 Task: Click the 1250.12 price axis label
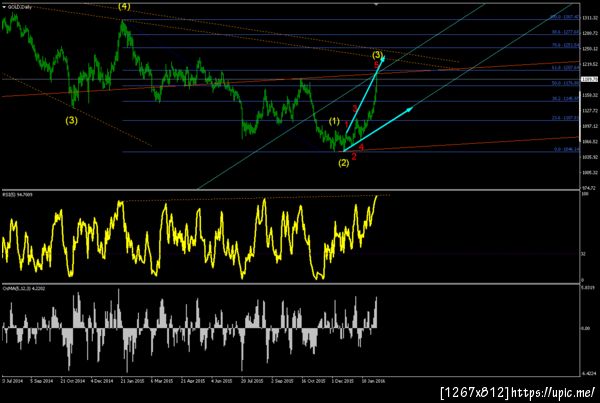pyautogui.click(x=590, y=49)
